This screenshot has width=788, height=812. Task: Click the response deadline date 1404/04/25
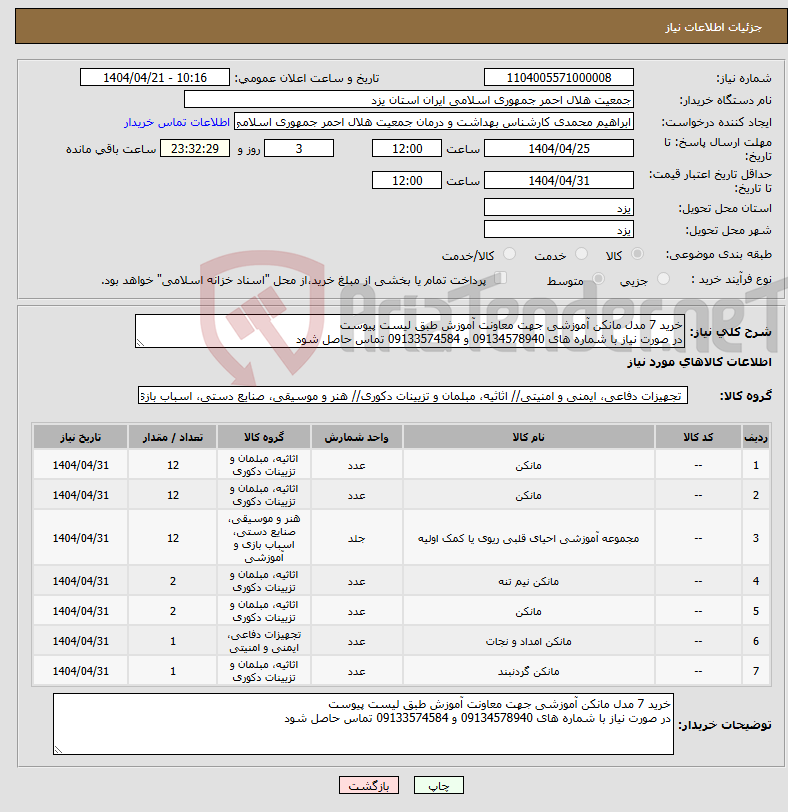pos(559,149)
